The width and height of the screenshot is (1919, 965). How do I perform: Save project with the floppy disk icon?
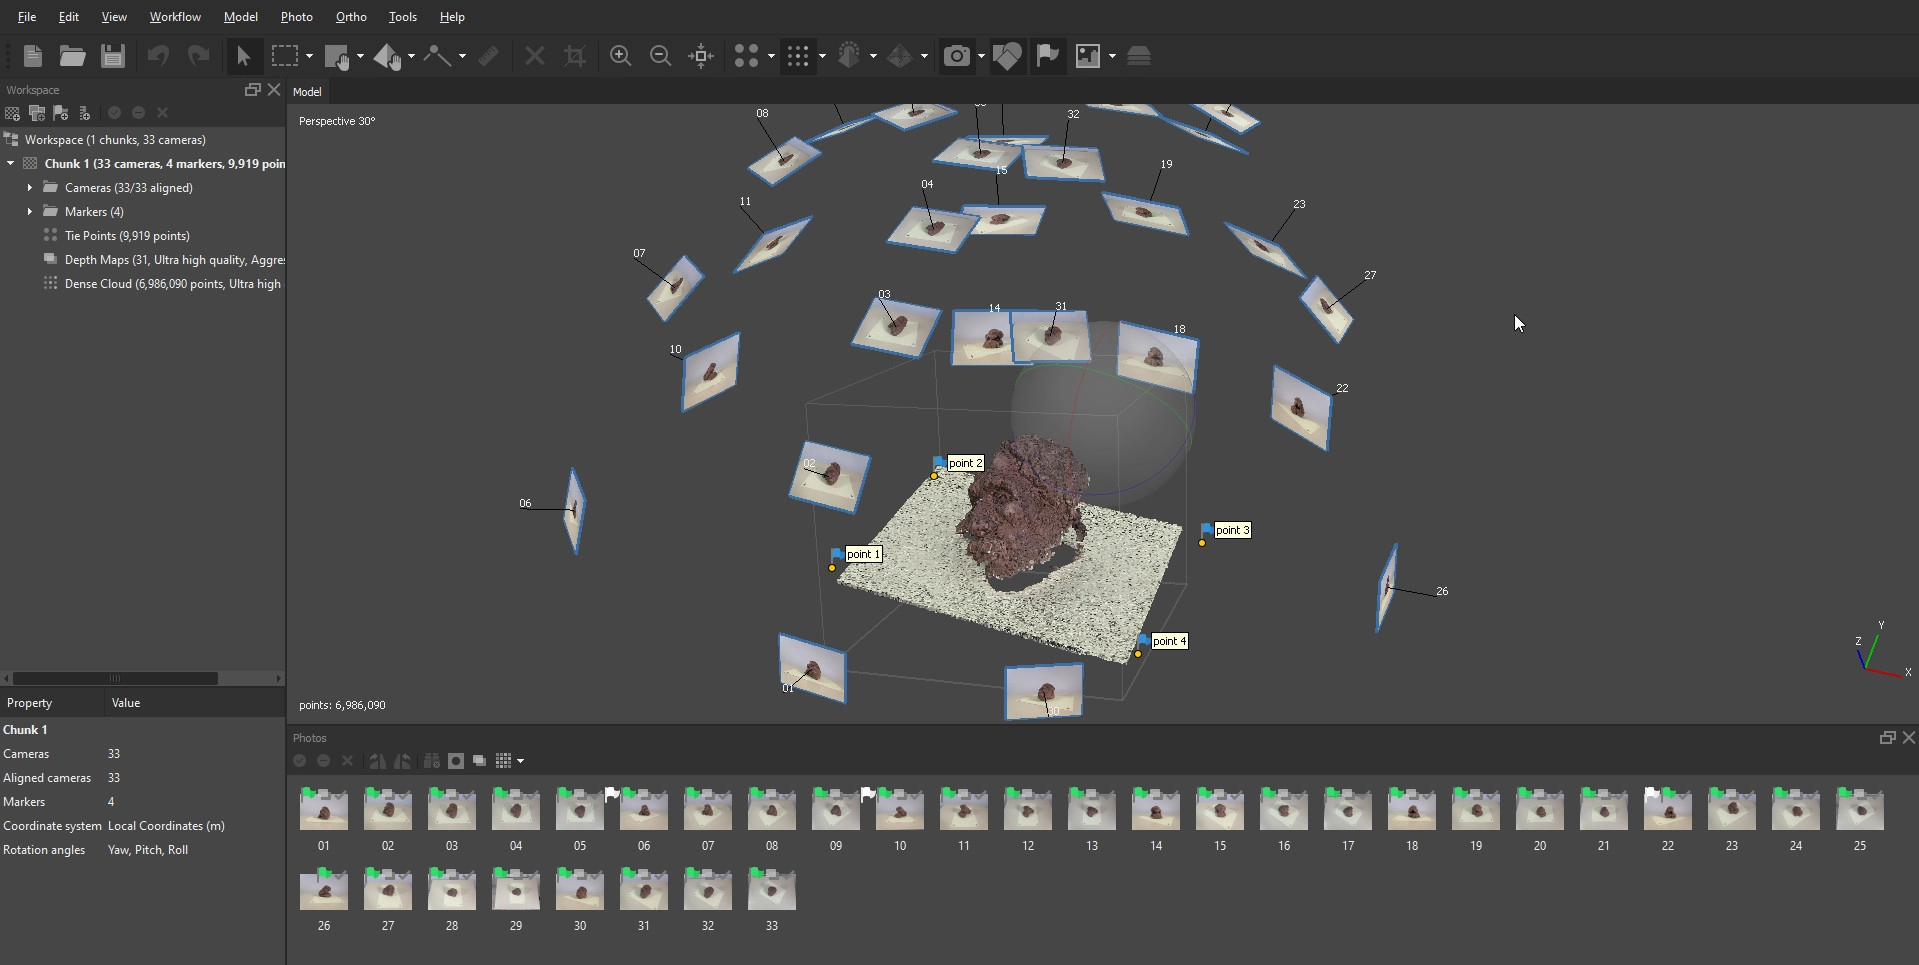[113, 56]
